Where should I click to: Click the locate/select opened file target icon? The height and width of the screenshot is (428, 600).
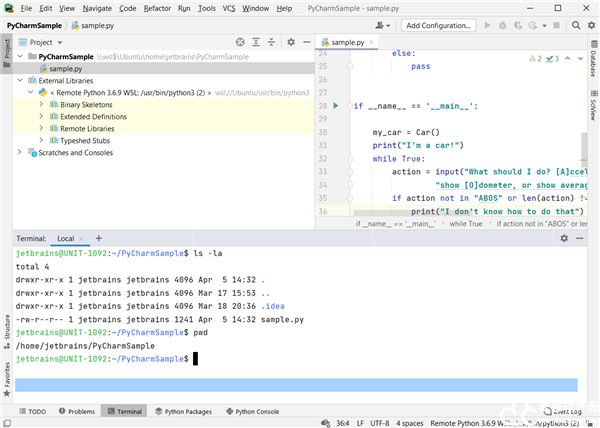[240, 42]
